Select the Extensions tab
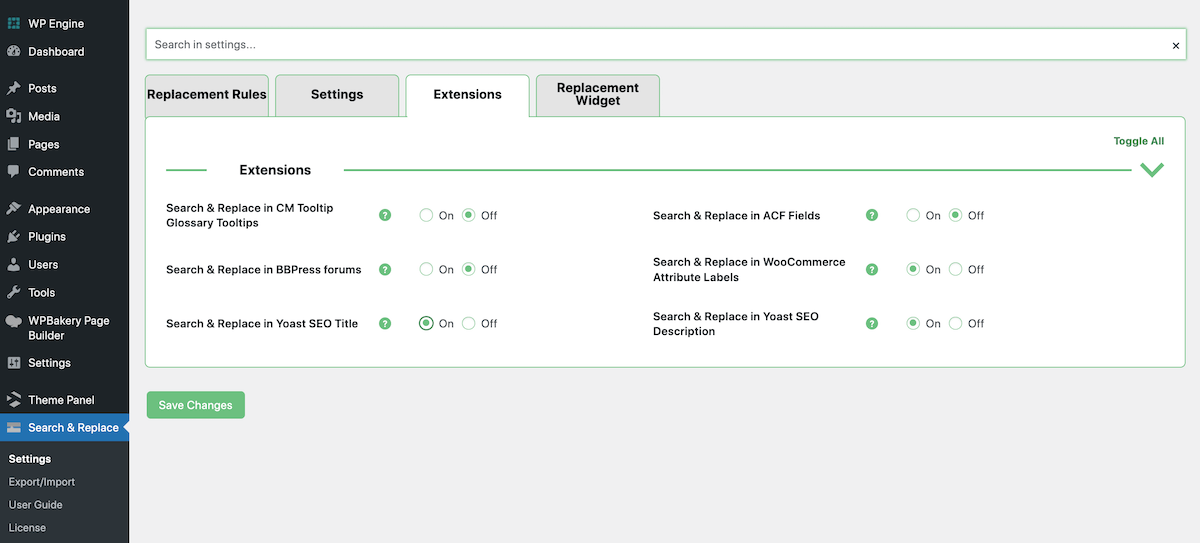The height and width of the screenshot is (543, 1200). (x=467, y=95)
